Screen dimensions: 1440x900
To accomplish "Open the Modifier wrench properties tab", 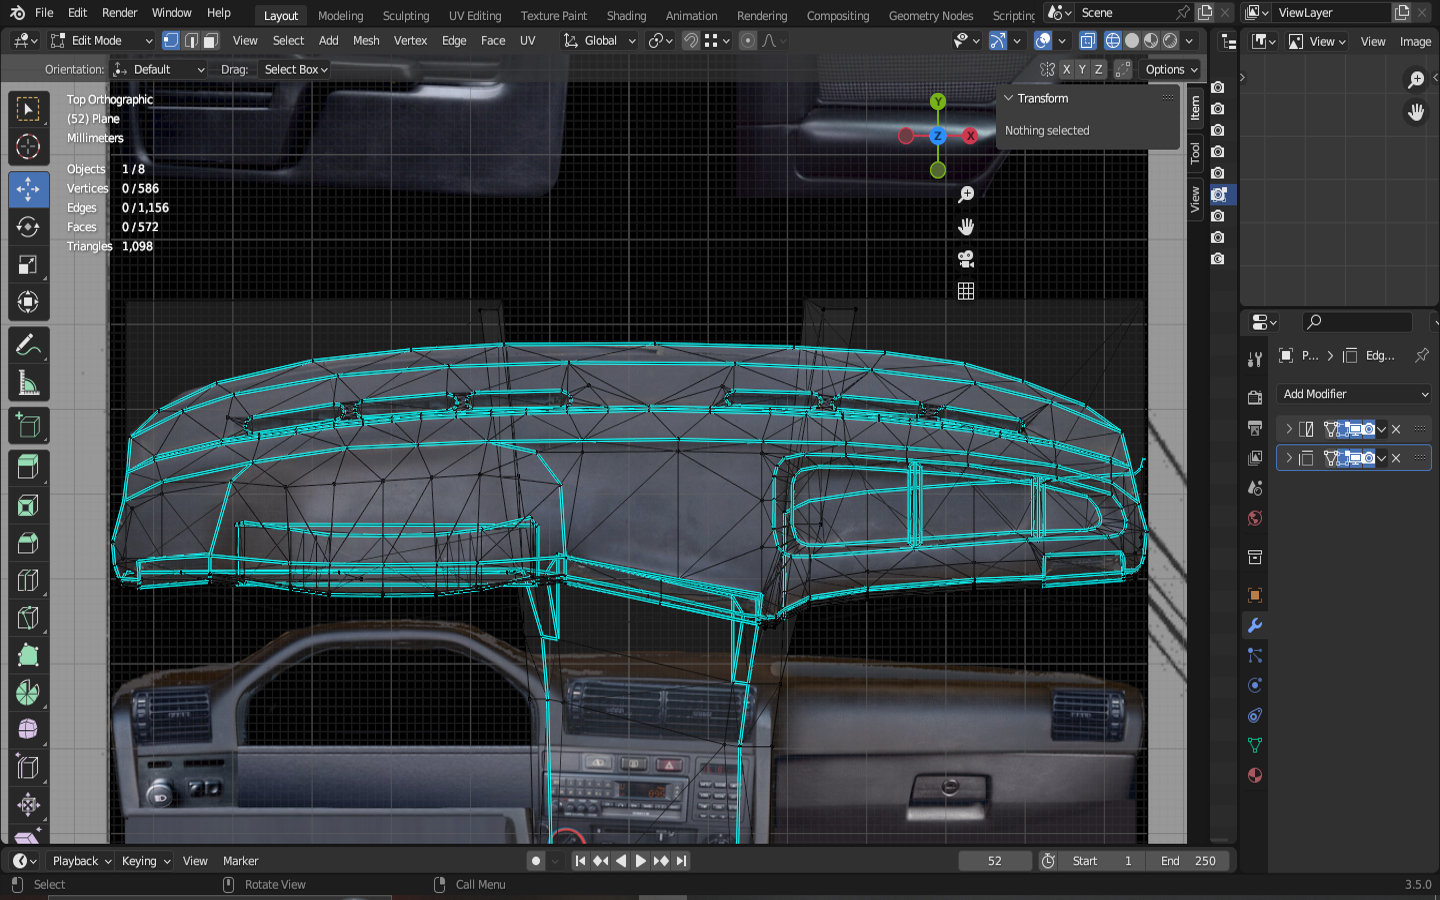I will (x=1255, y=625).
